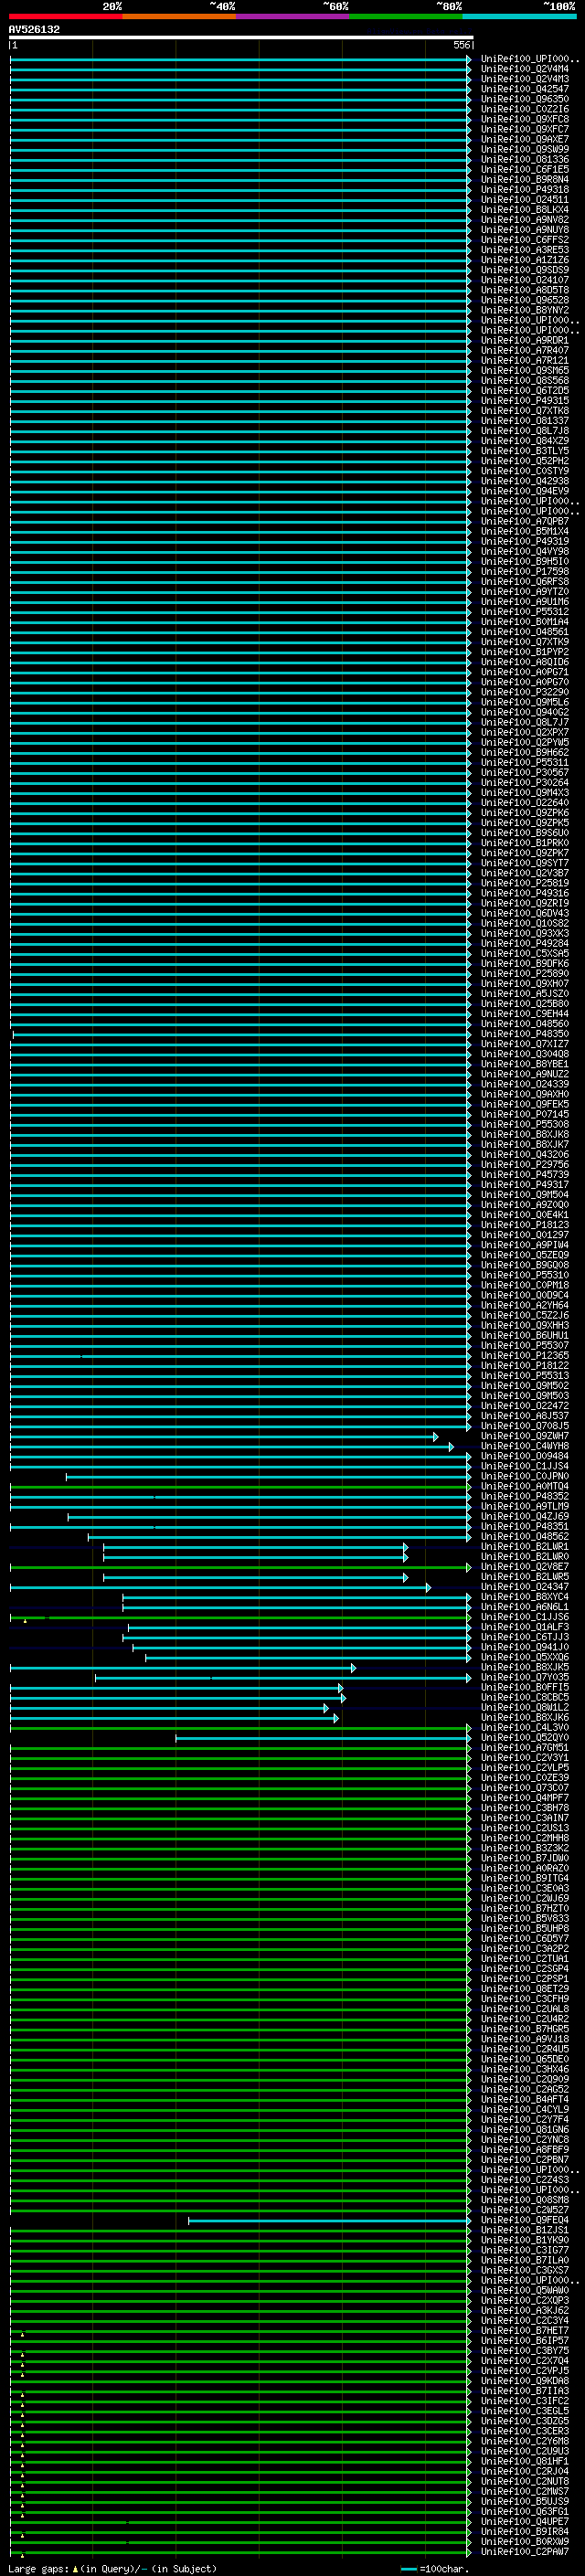Select the UniRef100_A0MTQ4 label
The image size is (585, 2576).
click(525, 1486)
